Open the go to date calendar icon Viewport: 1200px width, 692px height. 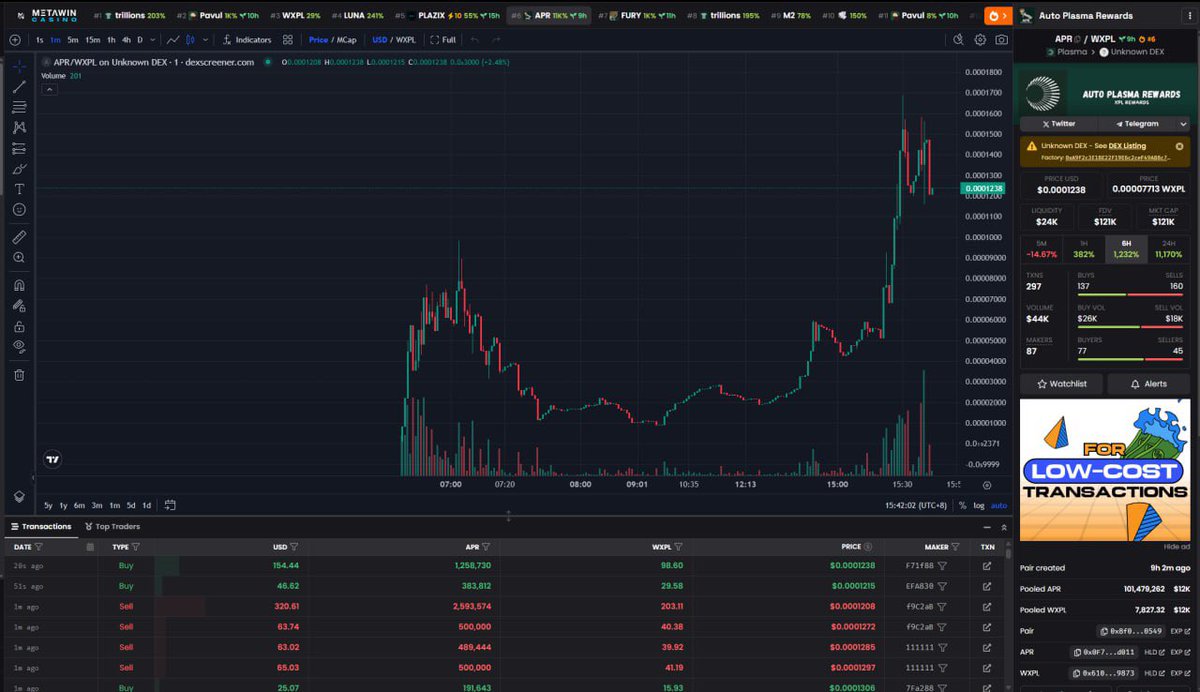tap(170, 505)
